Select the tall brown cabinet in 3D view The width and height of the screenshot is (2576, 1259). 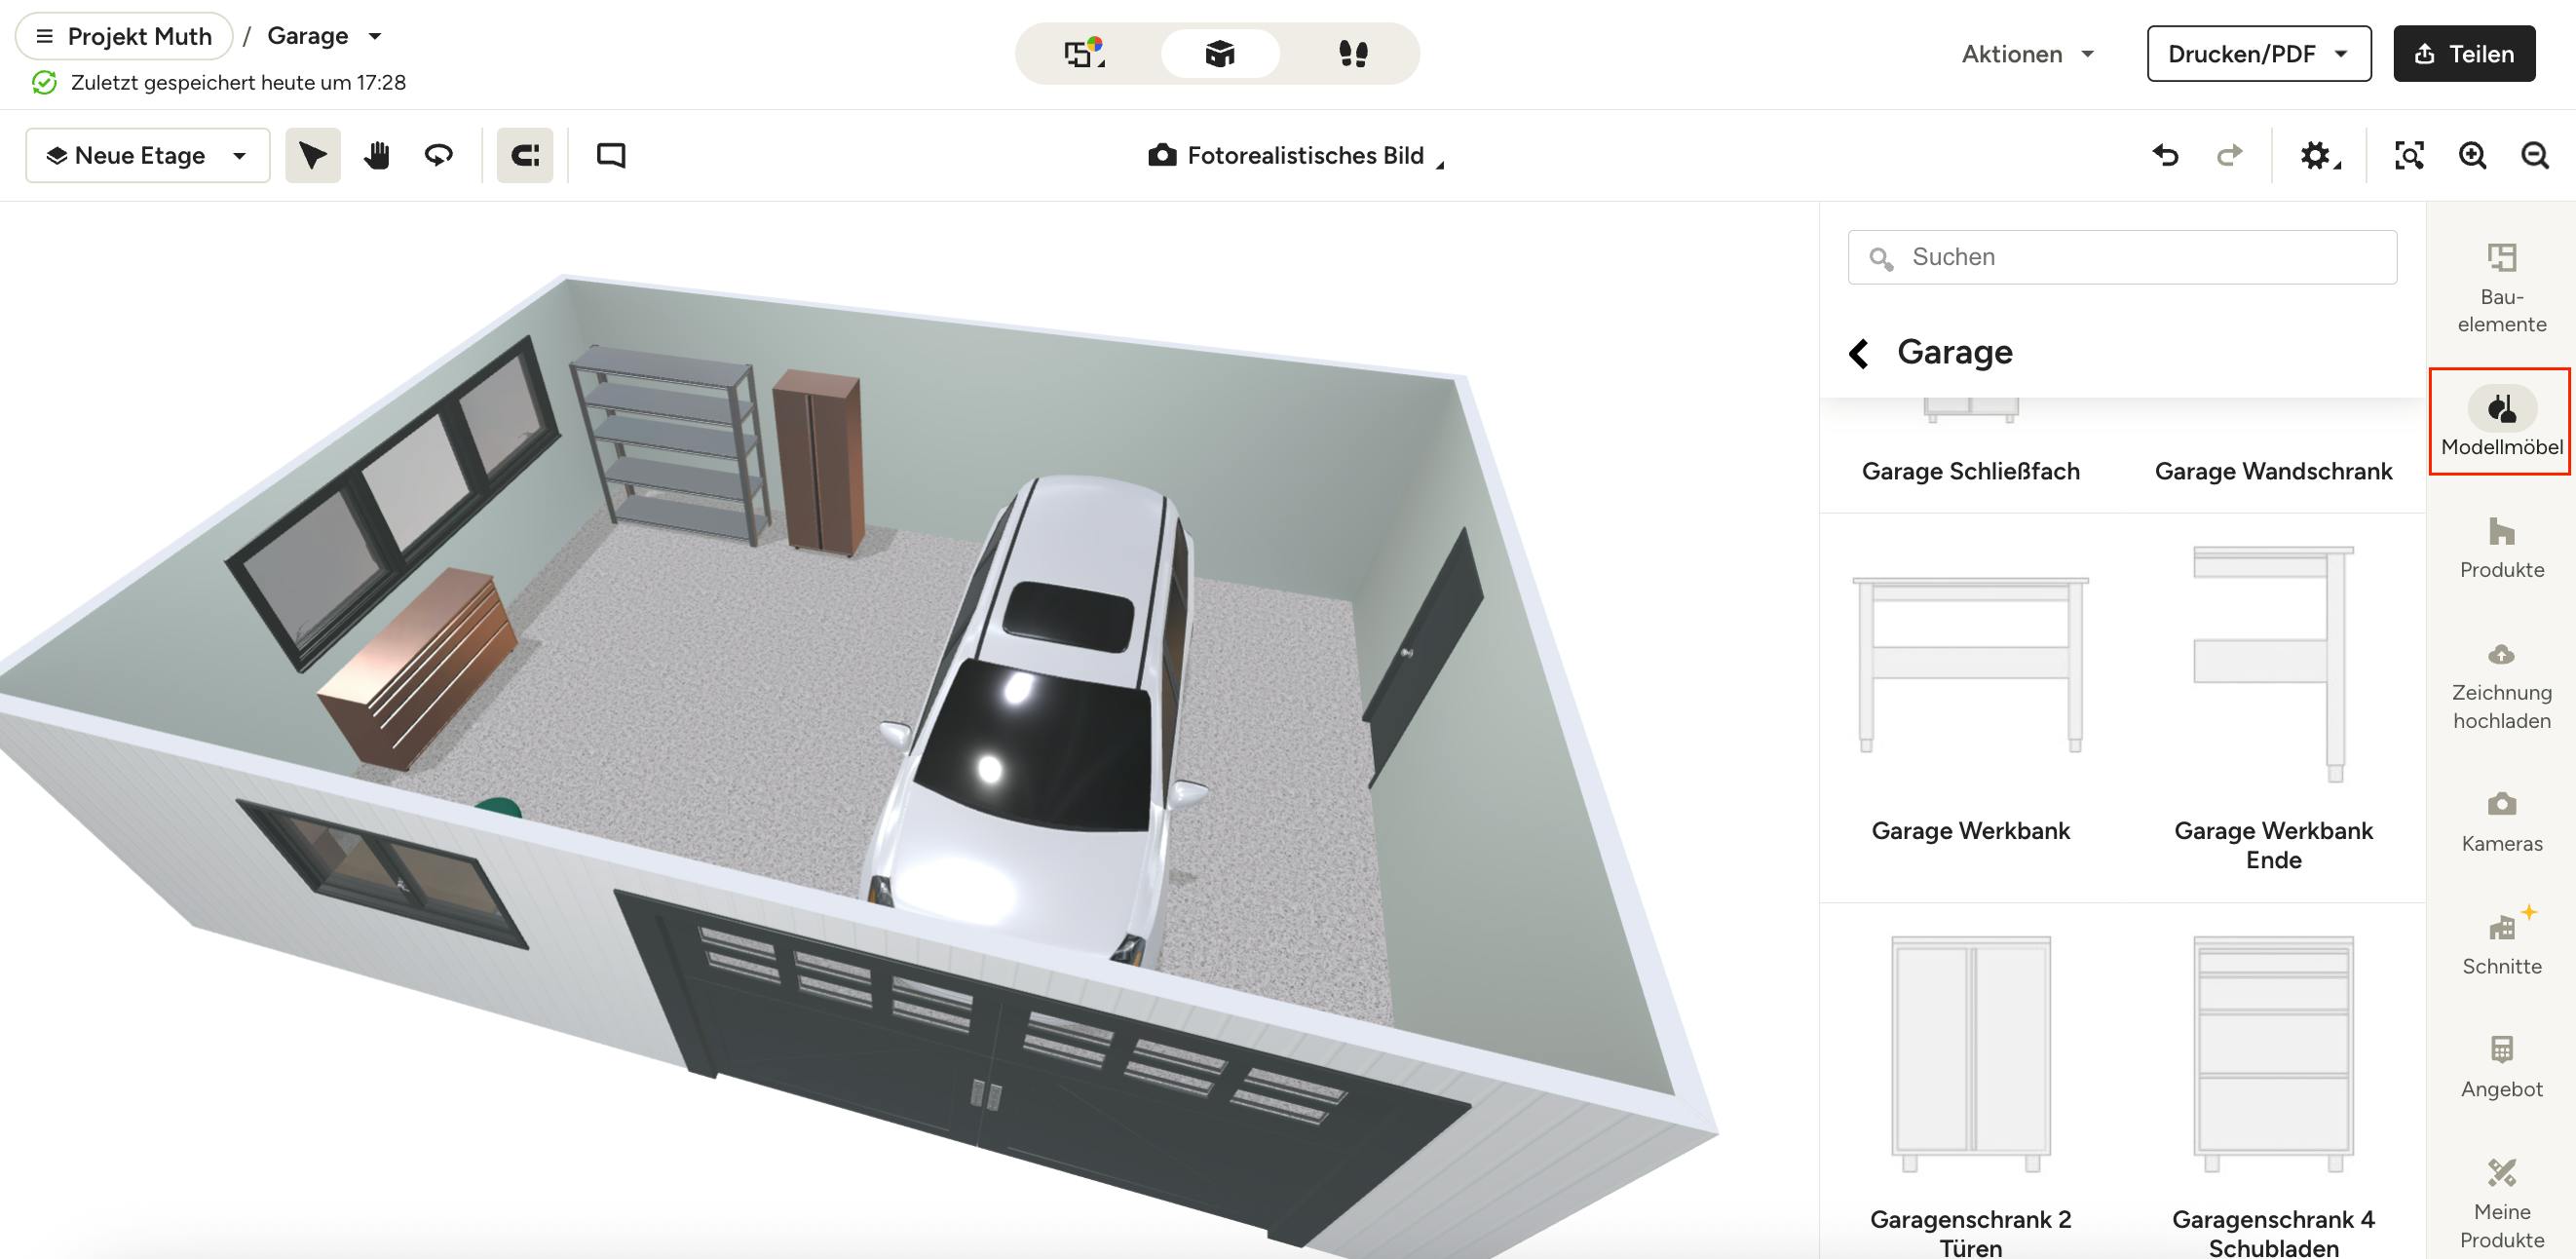pos(819,462)
